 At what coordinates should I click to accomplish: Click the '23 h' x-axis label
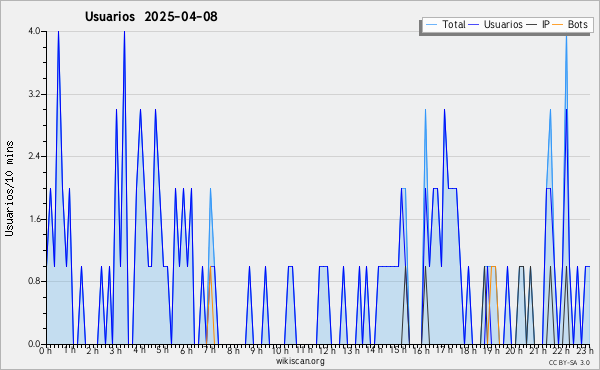pos(585,351)
